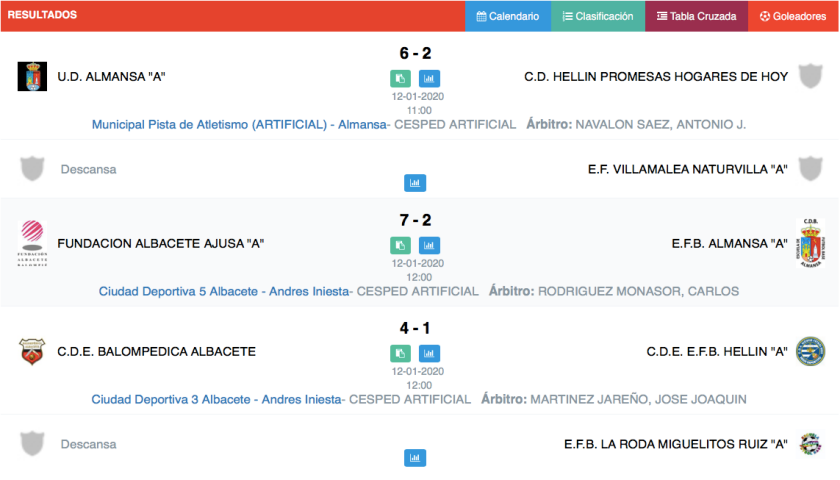
Task: Open green report icon for the 7 - 2 match
Action: coord(400,245)
